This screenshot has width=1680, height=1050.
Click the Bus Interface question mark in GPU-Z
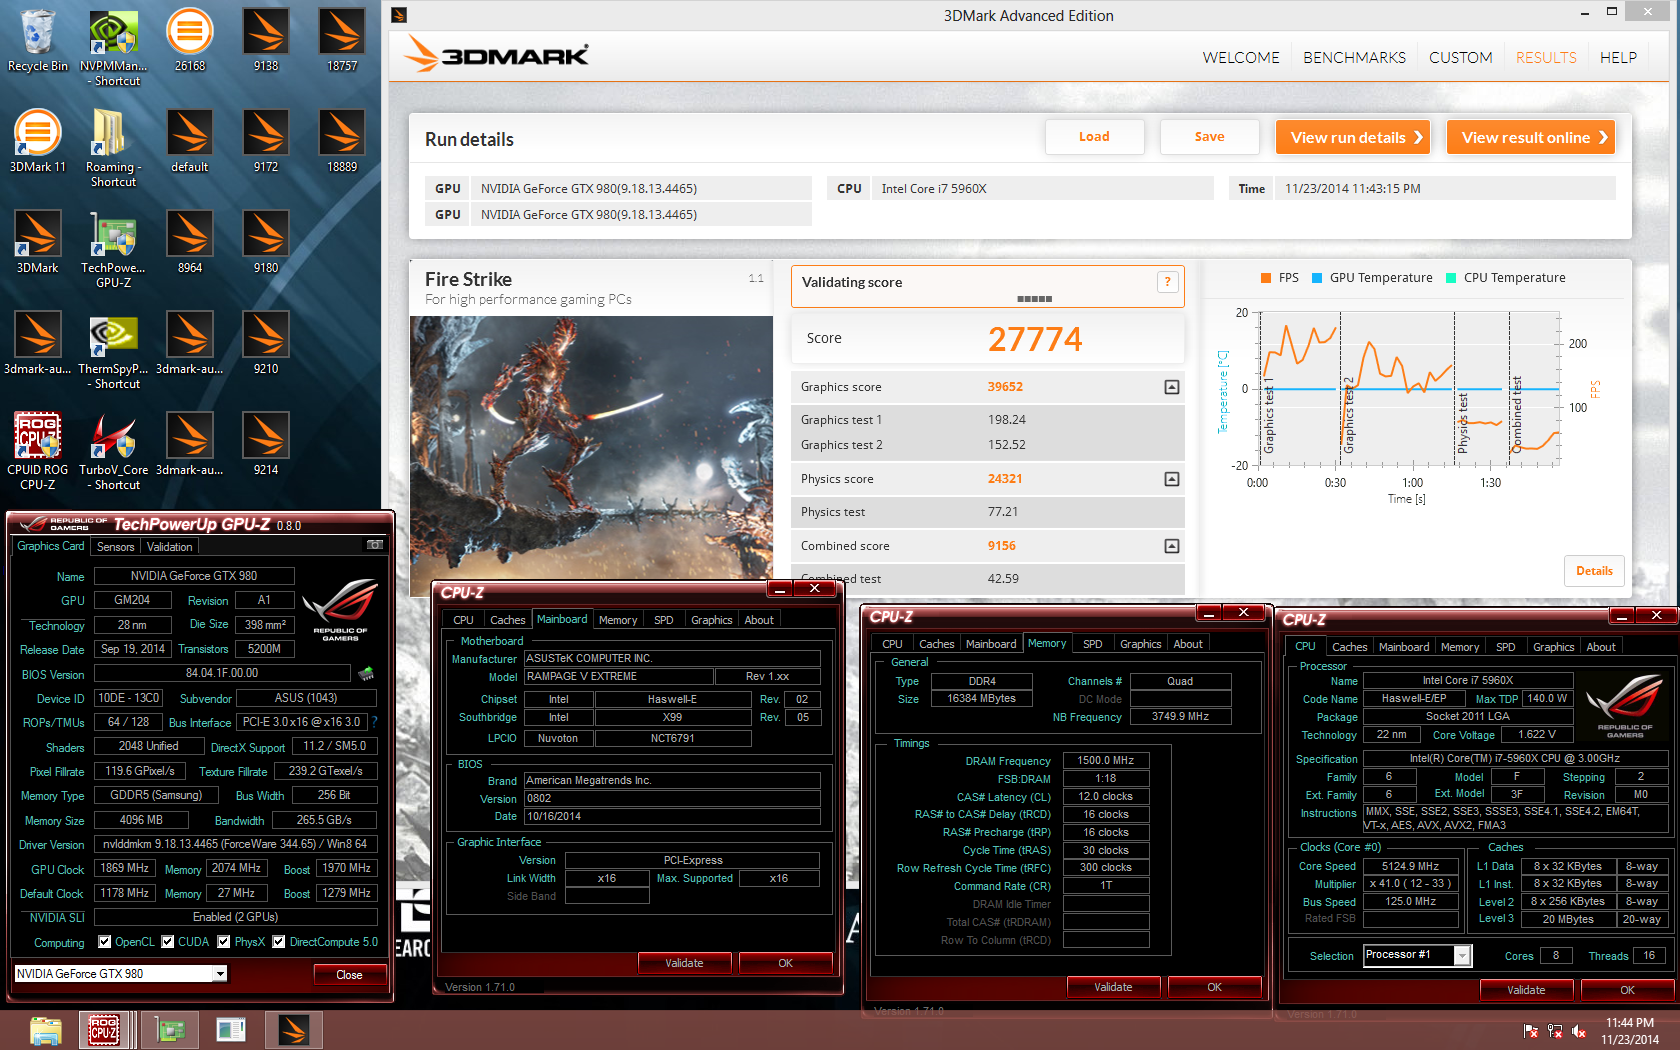[x=375, y=721]
